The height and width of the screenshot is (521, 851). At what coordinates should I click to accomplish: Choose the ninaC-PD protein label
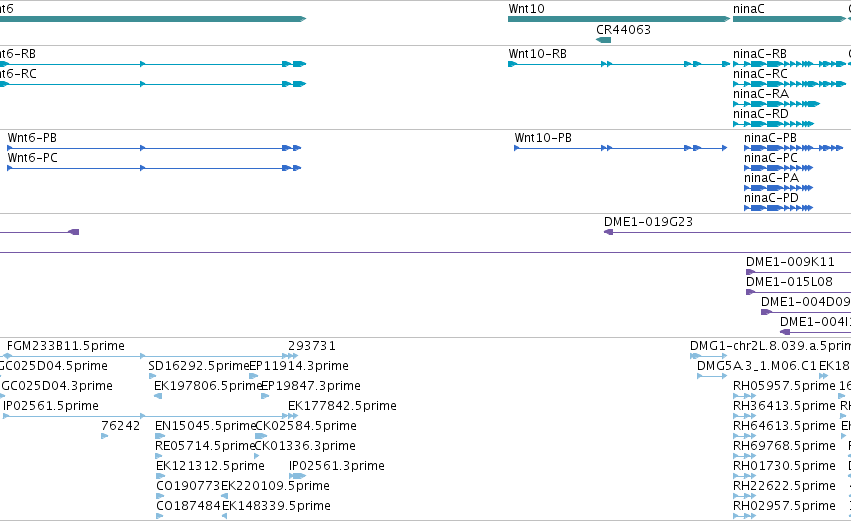(x=771, y=198)
